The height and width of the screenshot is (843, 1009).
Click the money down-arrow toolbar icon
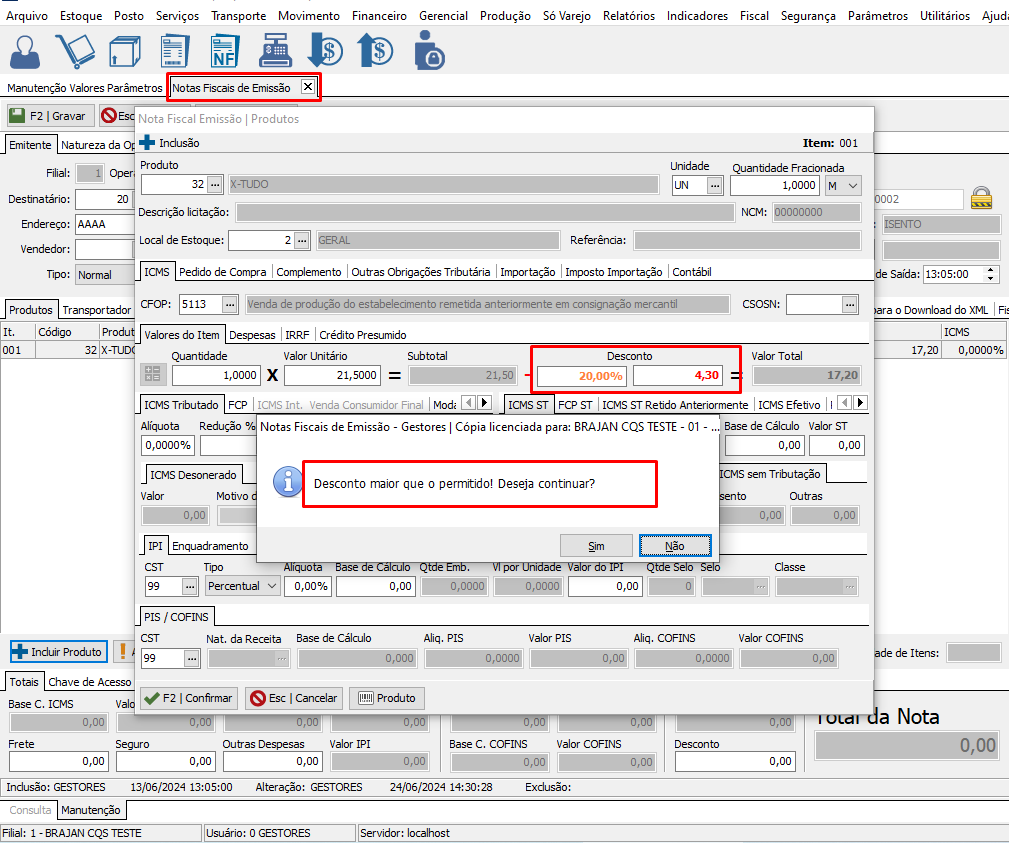coord(325,51)
